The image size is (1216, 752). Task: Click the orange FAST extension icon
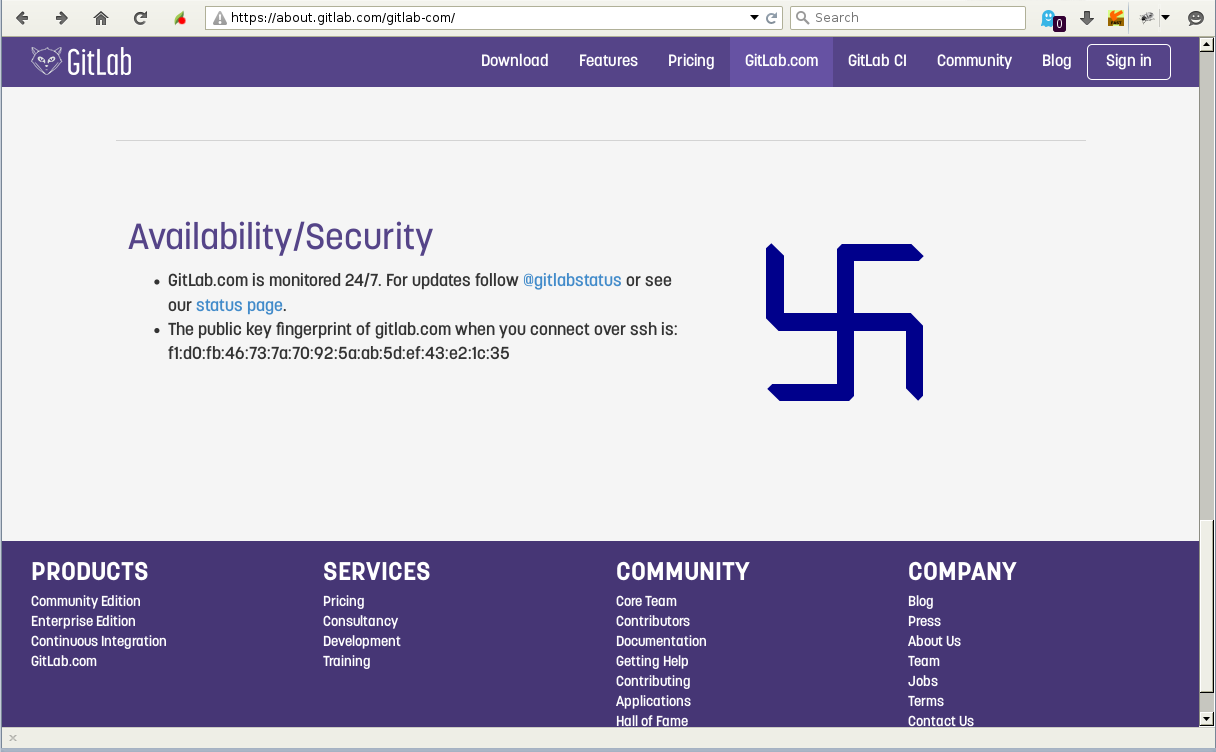click(x=1115, y=18)
